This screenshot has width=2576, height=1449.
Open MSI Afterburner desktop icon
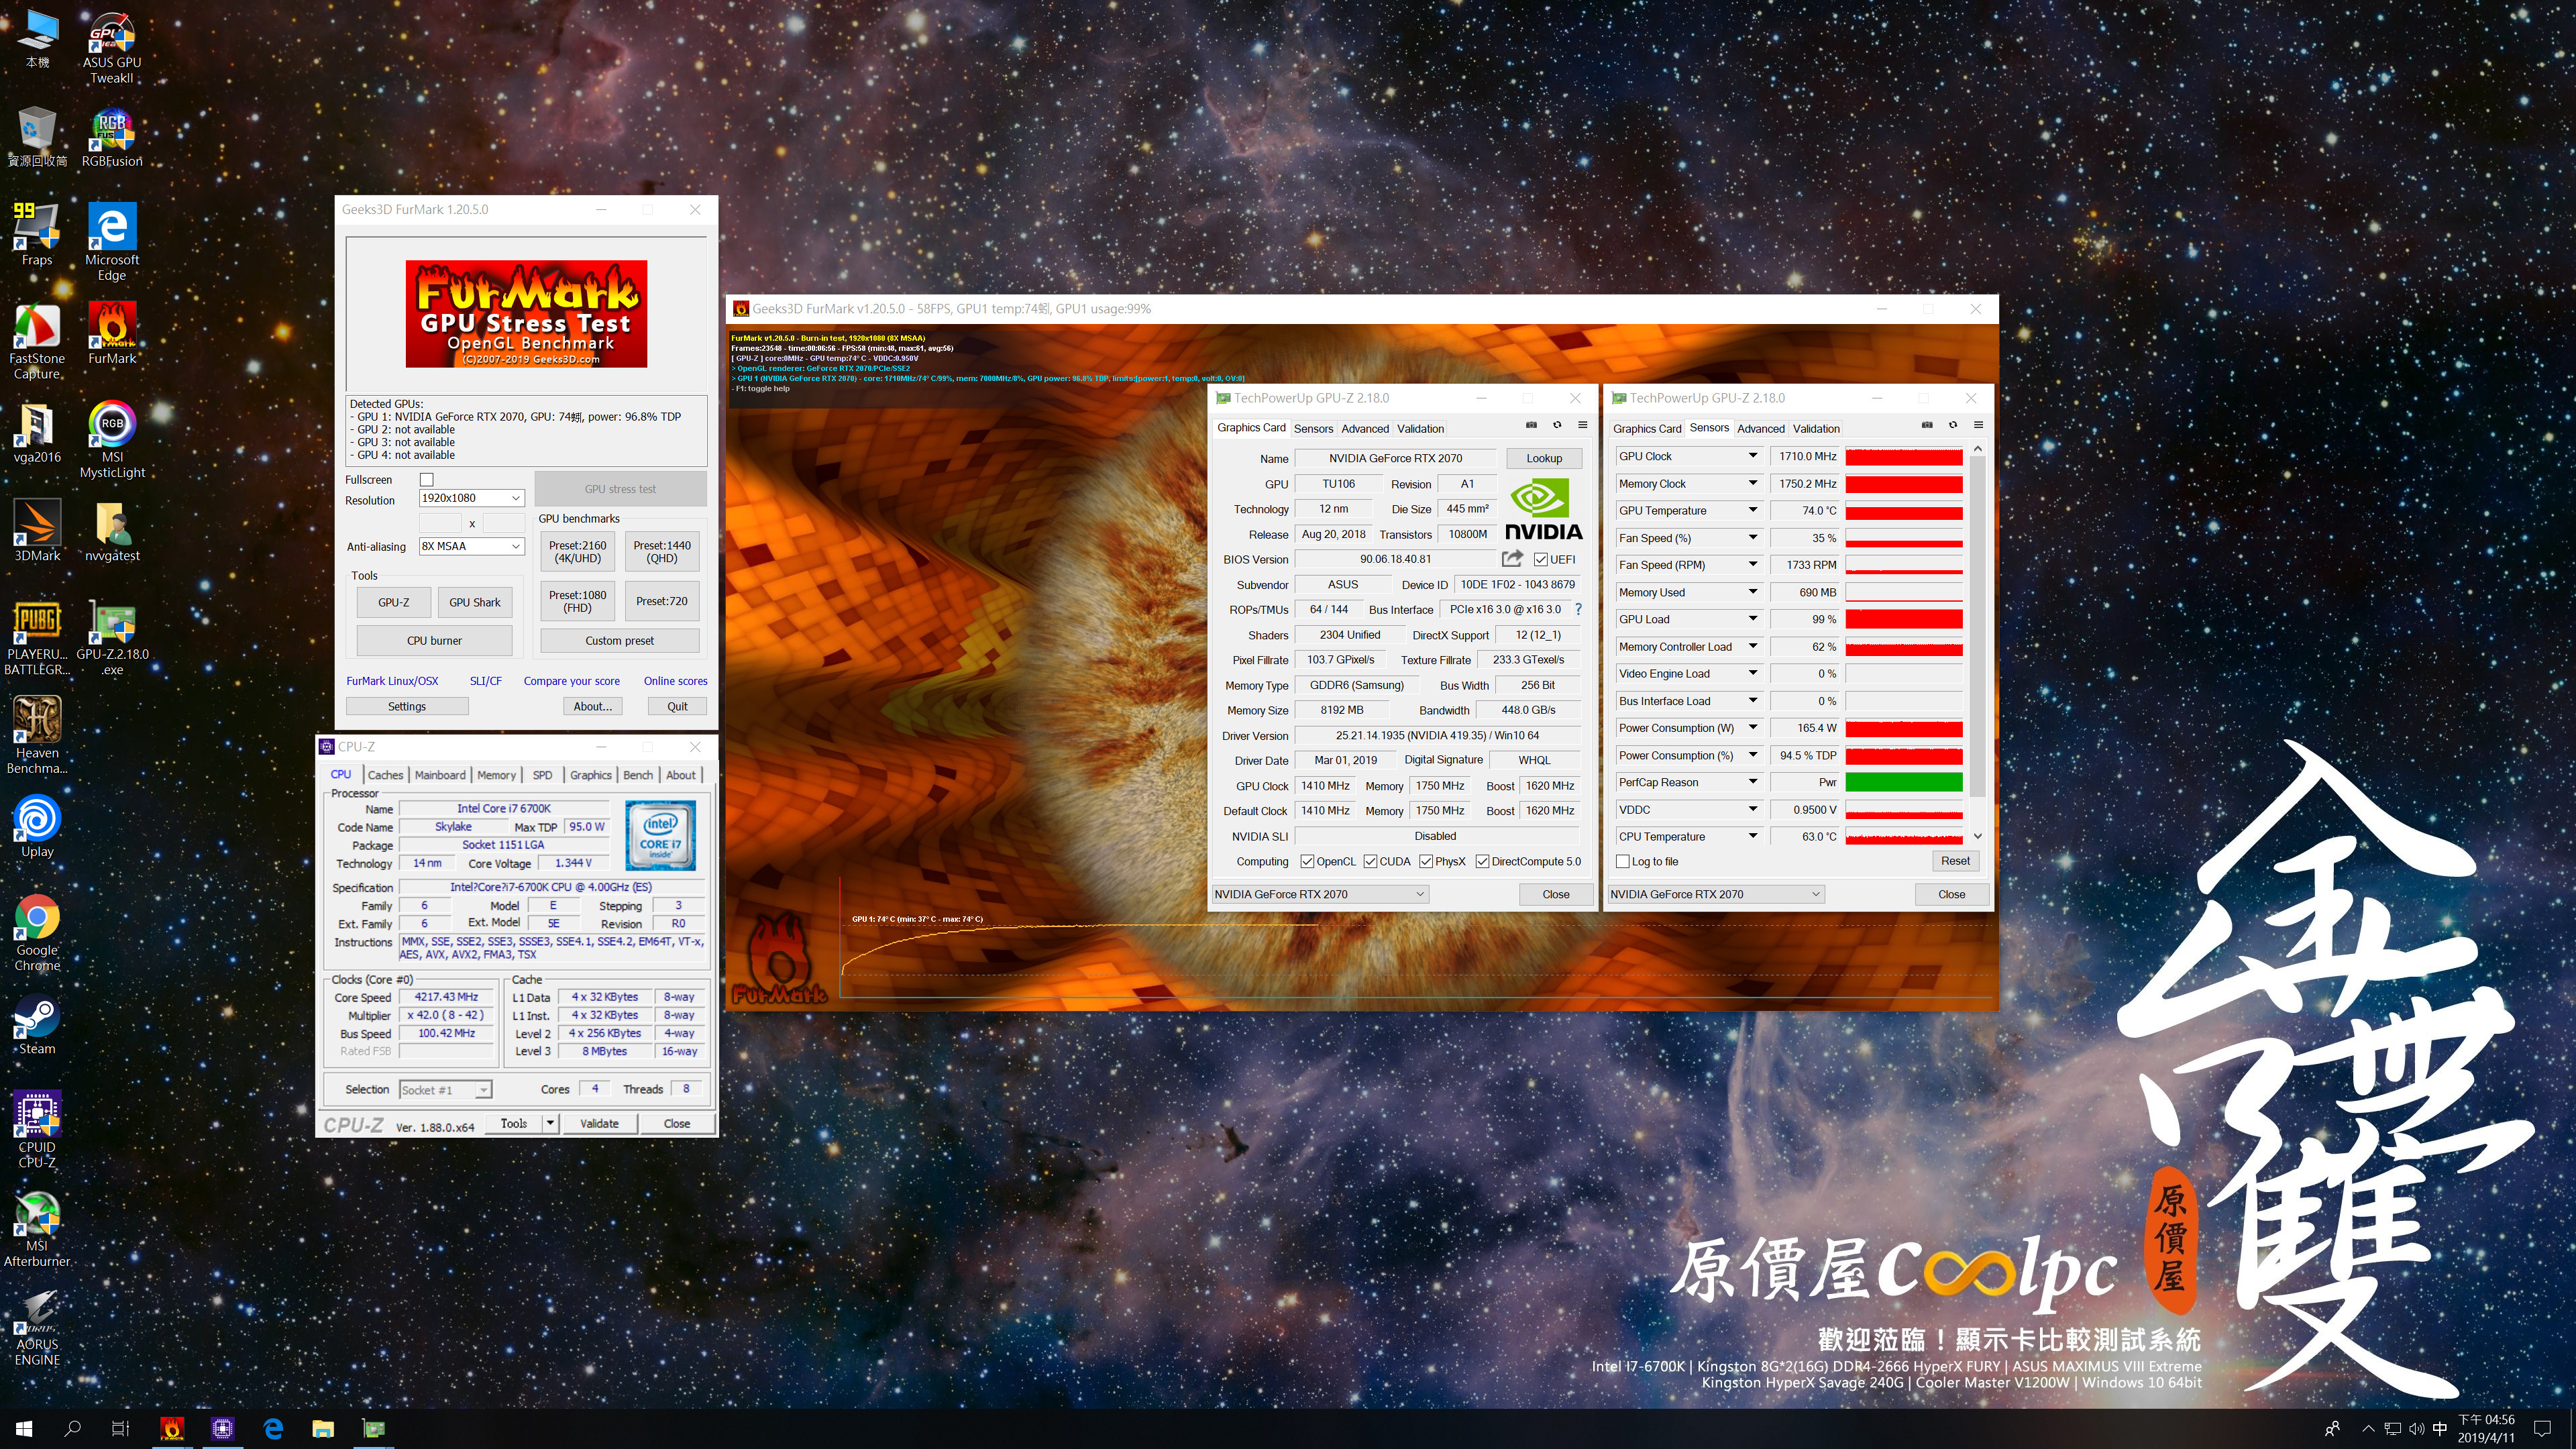pos(37,1229)
